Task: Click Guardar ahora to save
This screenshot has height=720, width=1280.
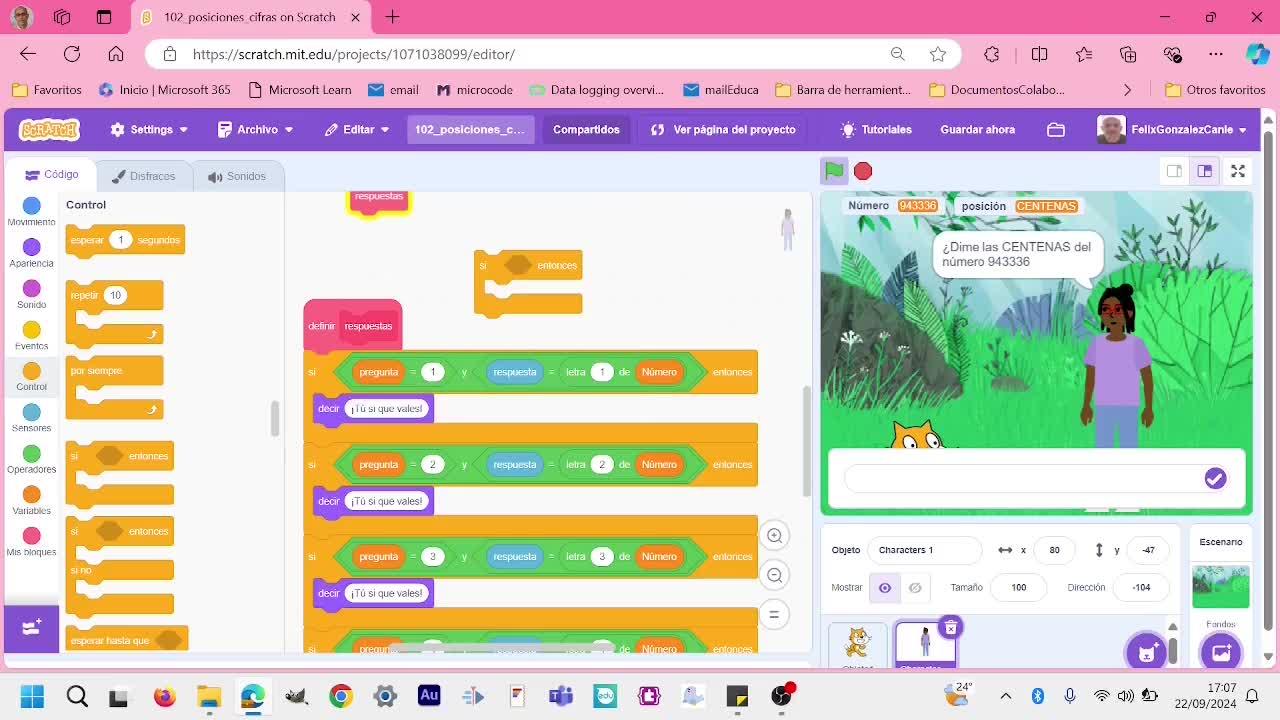Action: point(977,129)
